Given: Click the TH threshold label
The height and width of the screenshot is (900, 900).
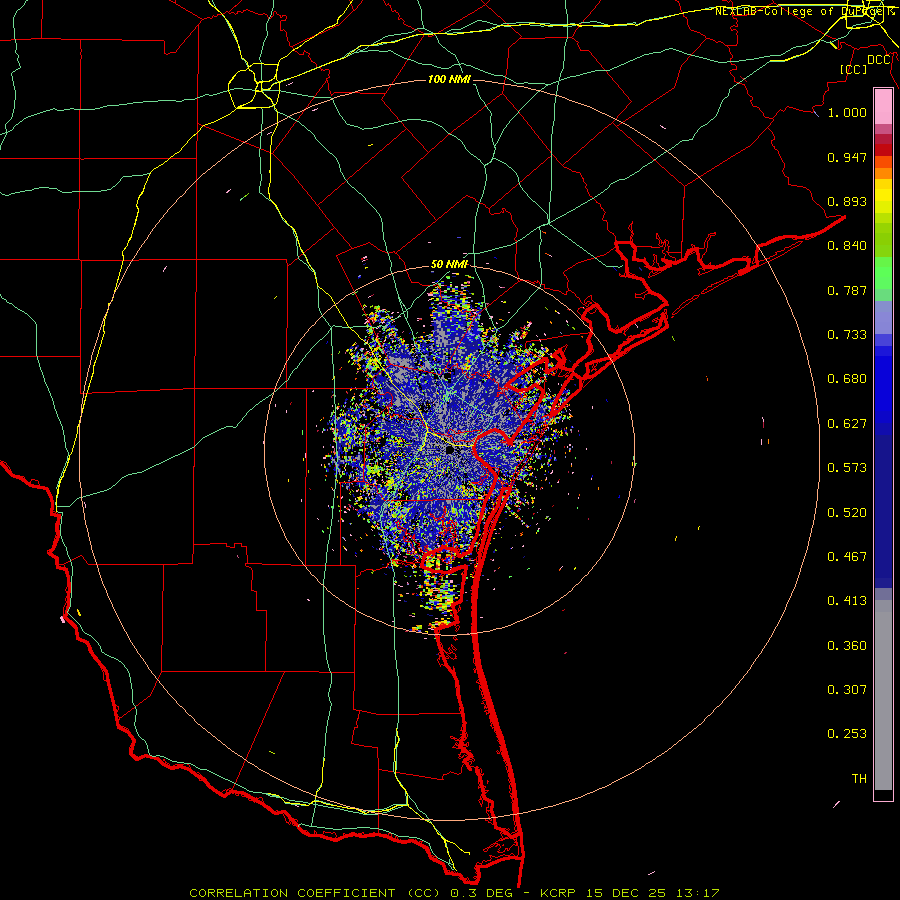Looking at the screenshot, I should tap(859, 779).
